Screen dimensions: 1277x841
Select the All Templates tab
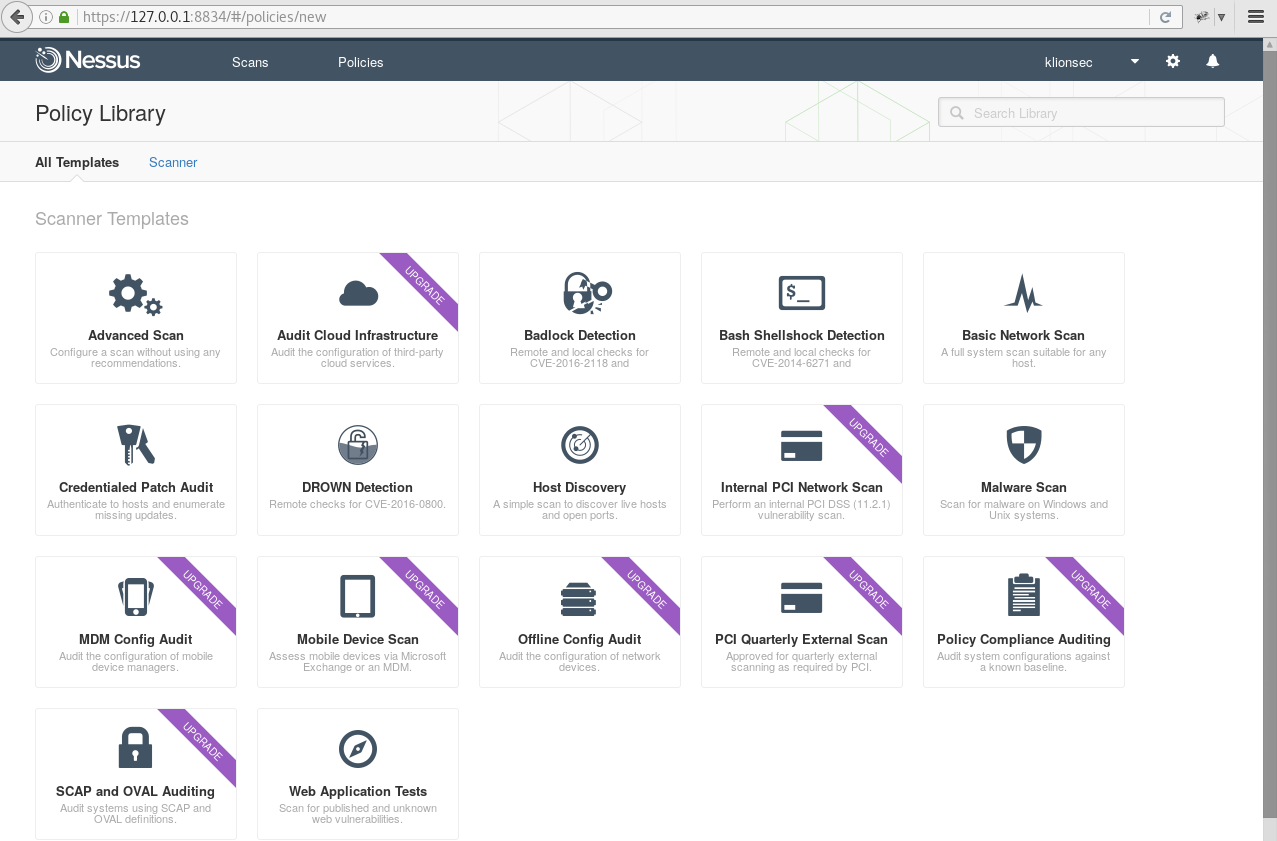(77, 162)
